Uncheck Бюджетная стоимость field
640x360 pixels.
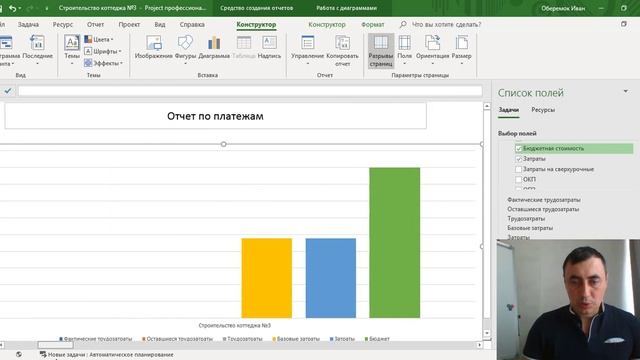pyautogui.click(x=518, y=149)
